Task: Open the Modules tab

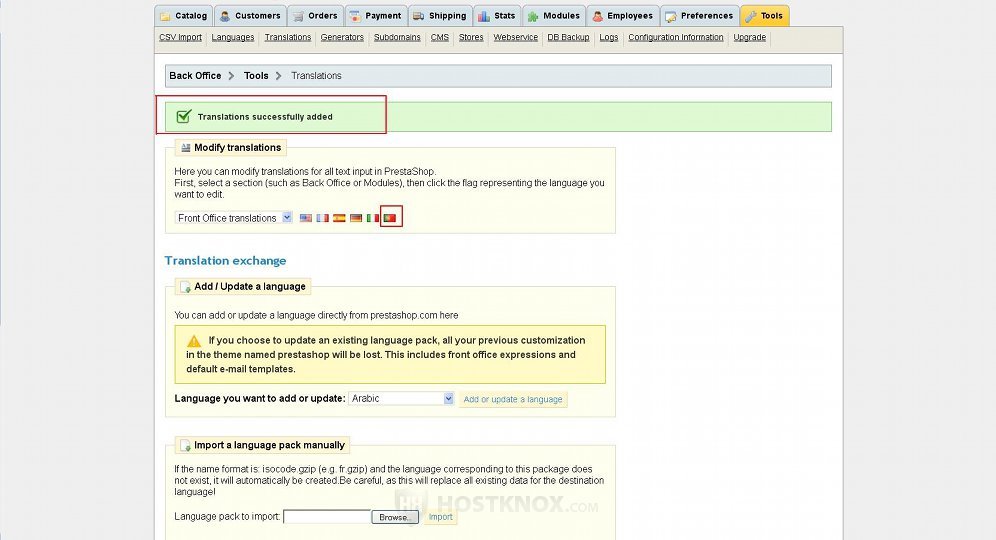Action: [553, 16]
